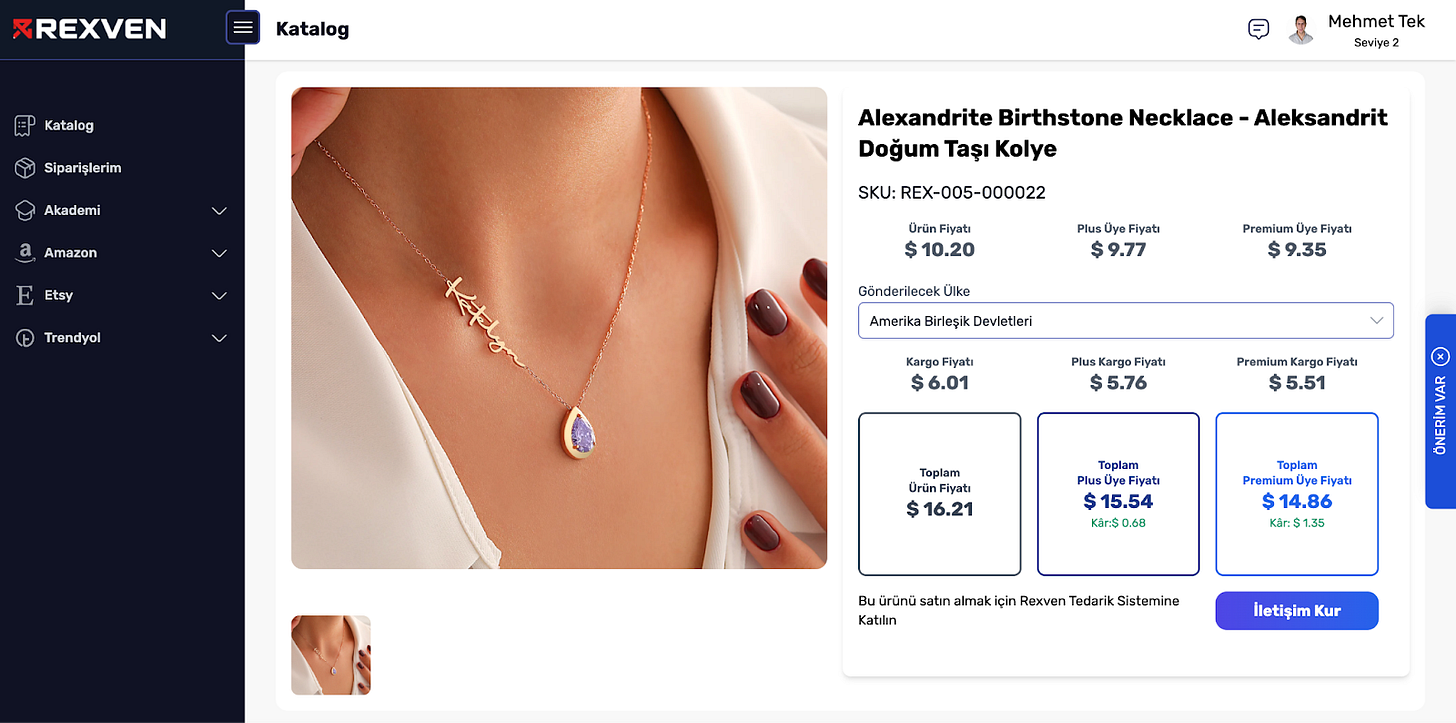This screenshot has height=723, width=1456.
Task: Click the Amazon logo icon
Action: pyautogui.click(x=25, y=253)
